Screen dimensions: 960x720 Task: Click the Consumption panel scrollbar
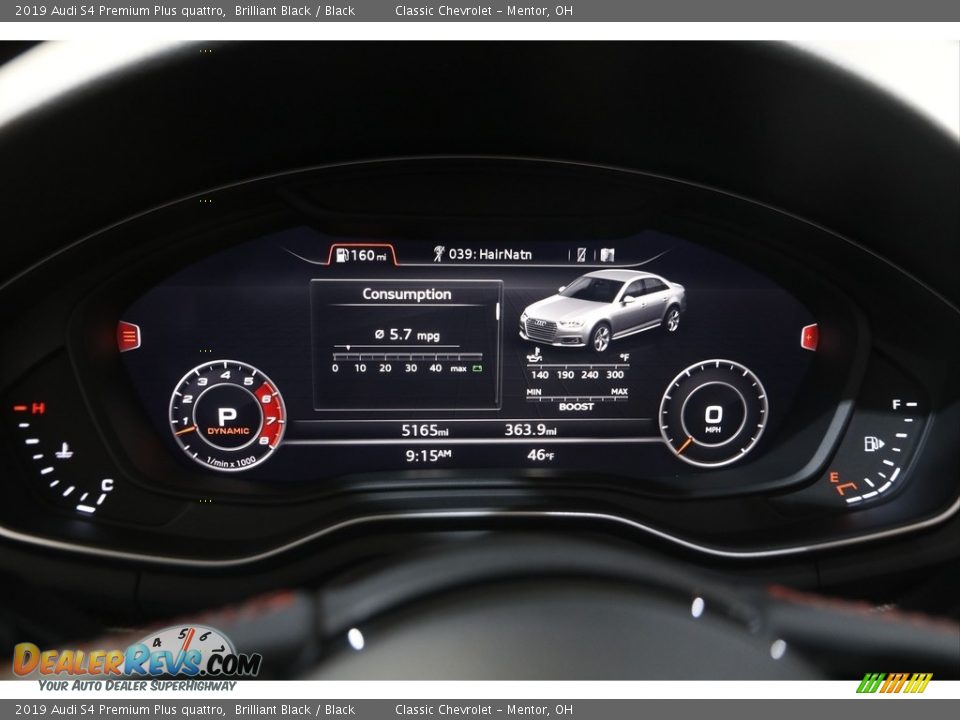click(x=497, y=311)
